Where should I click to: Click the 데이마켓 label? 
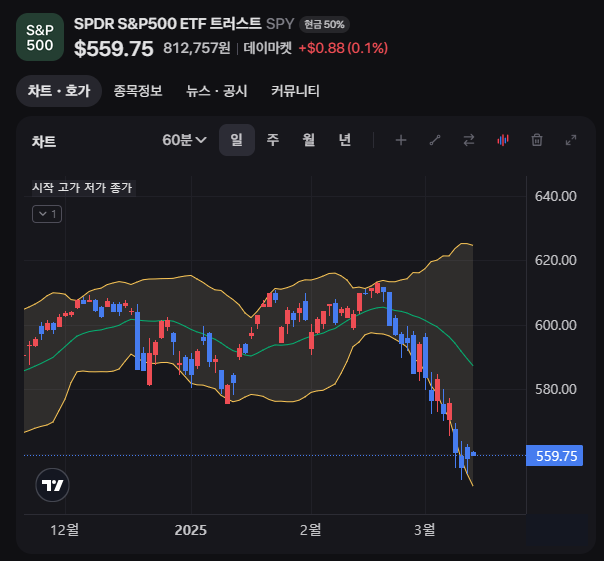[x=268, y=48]
